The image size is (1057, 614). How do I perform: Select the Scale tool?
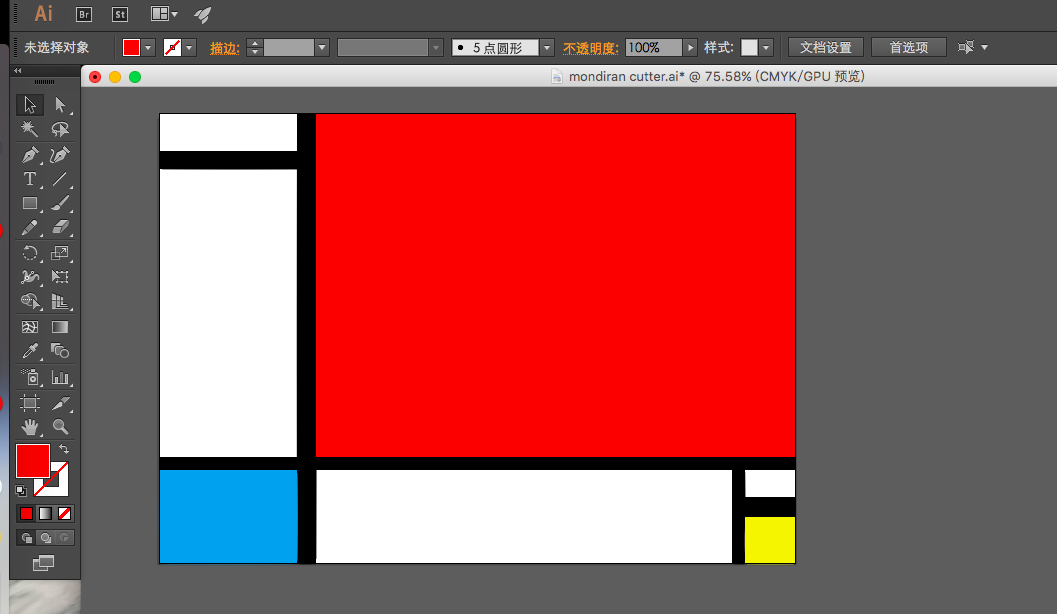point(60,253)
